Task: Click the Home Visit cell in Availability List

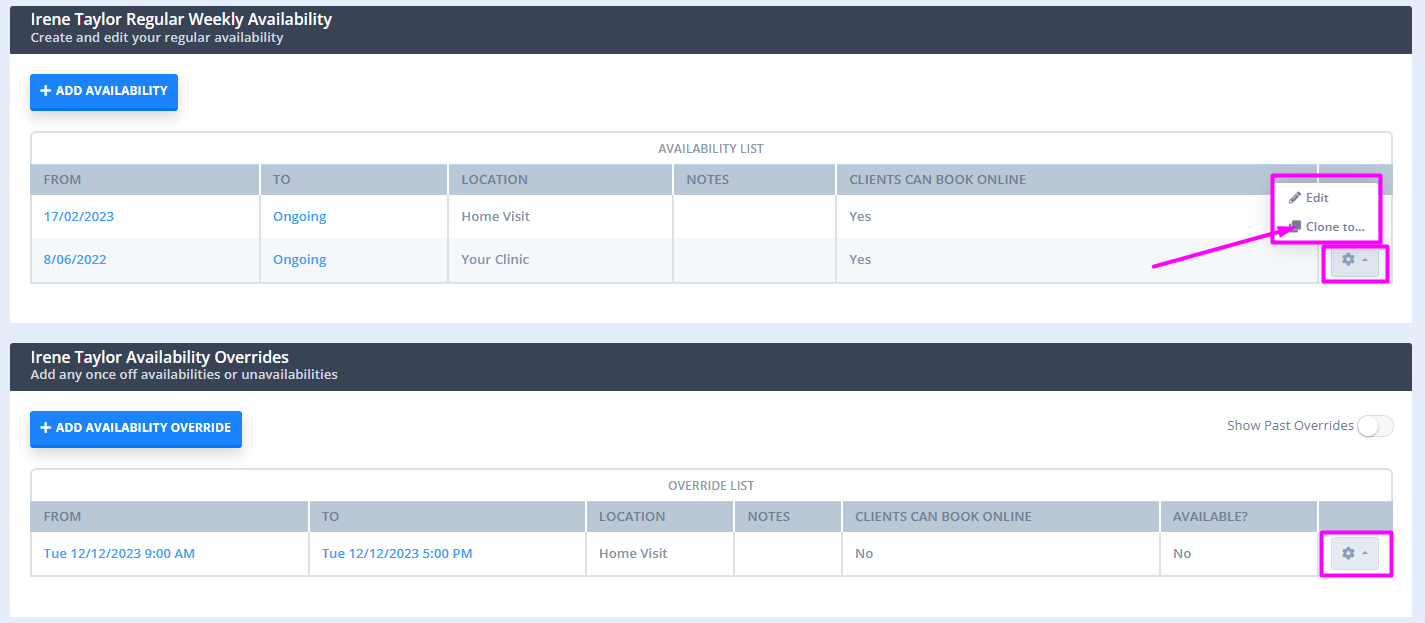Action: coord(560,216)
